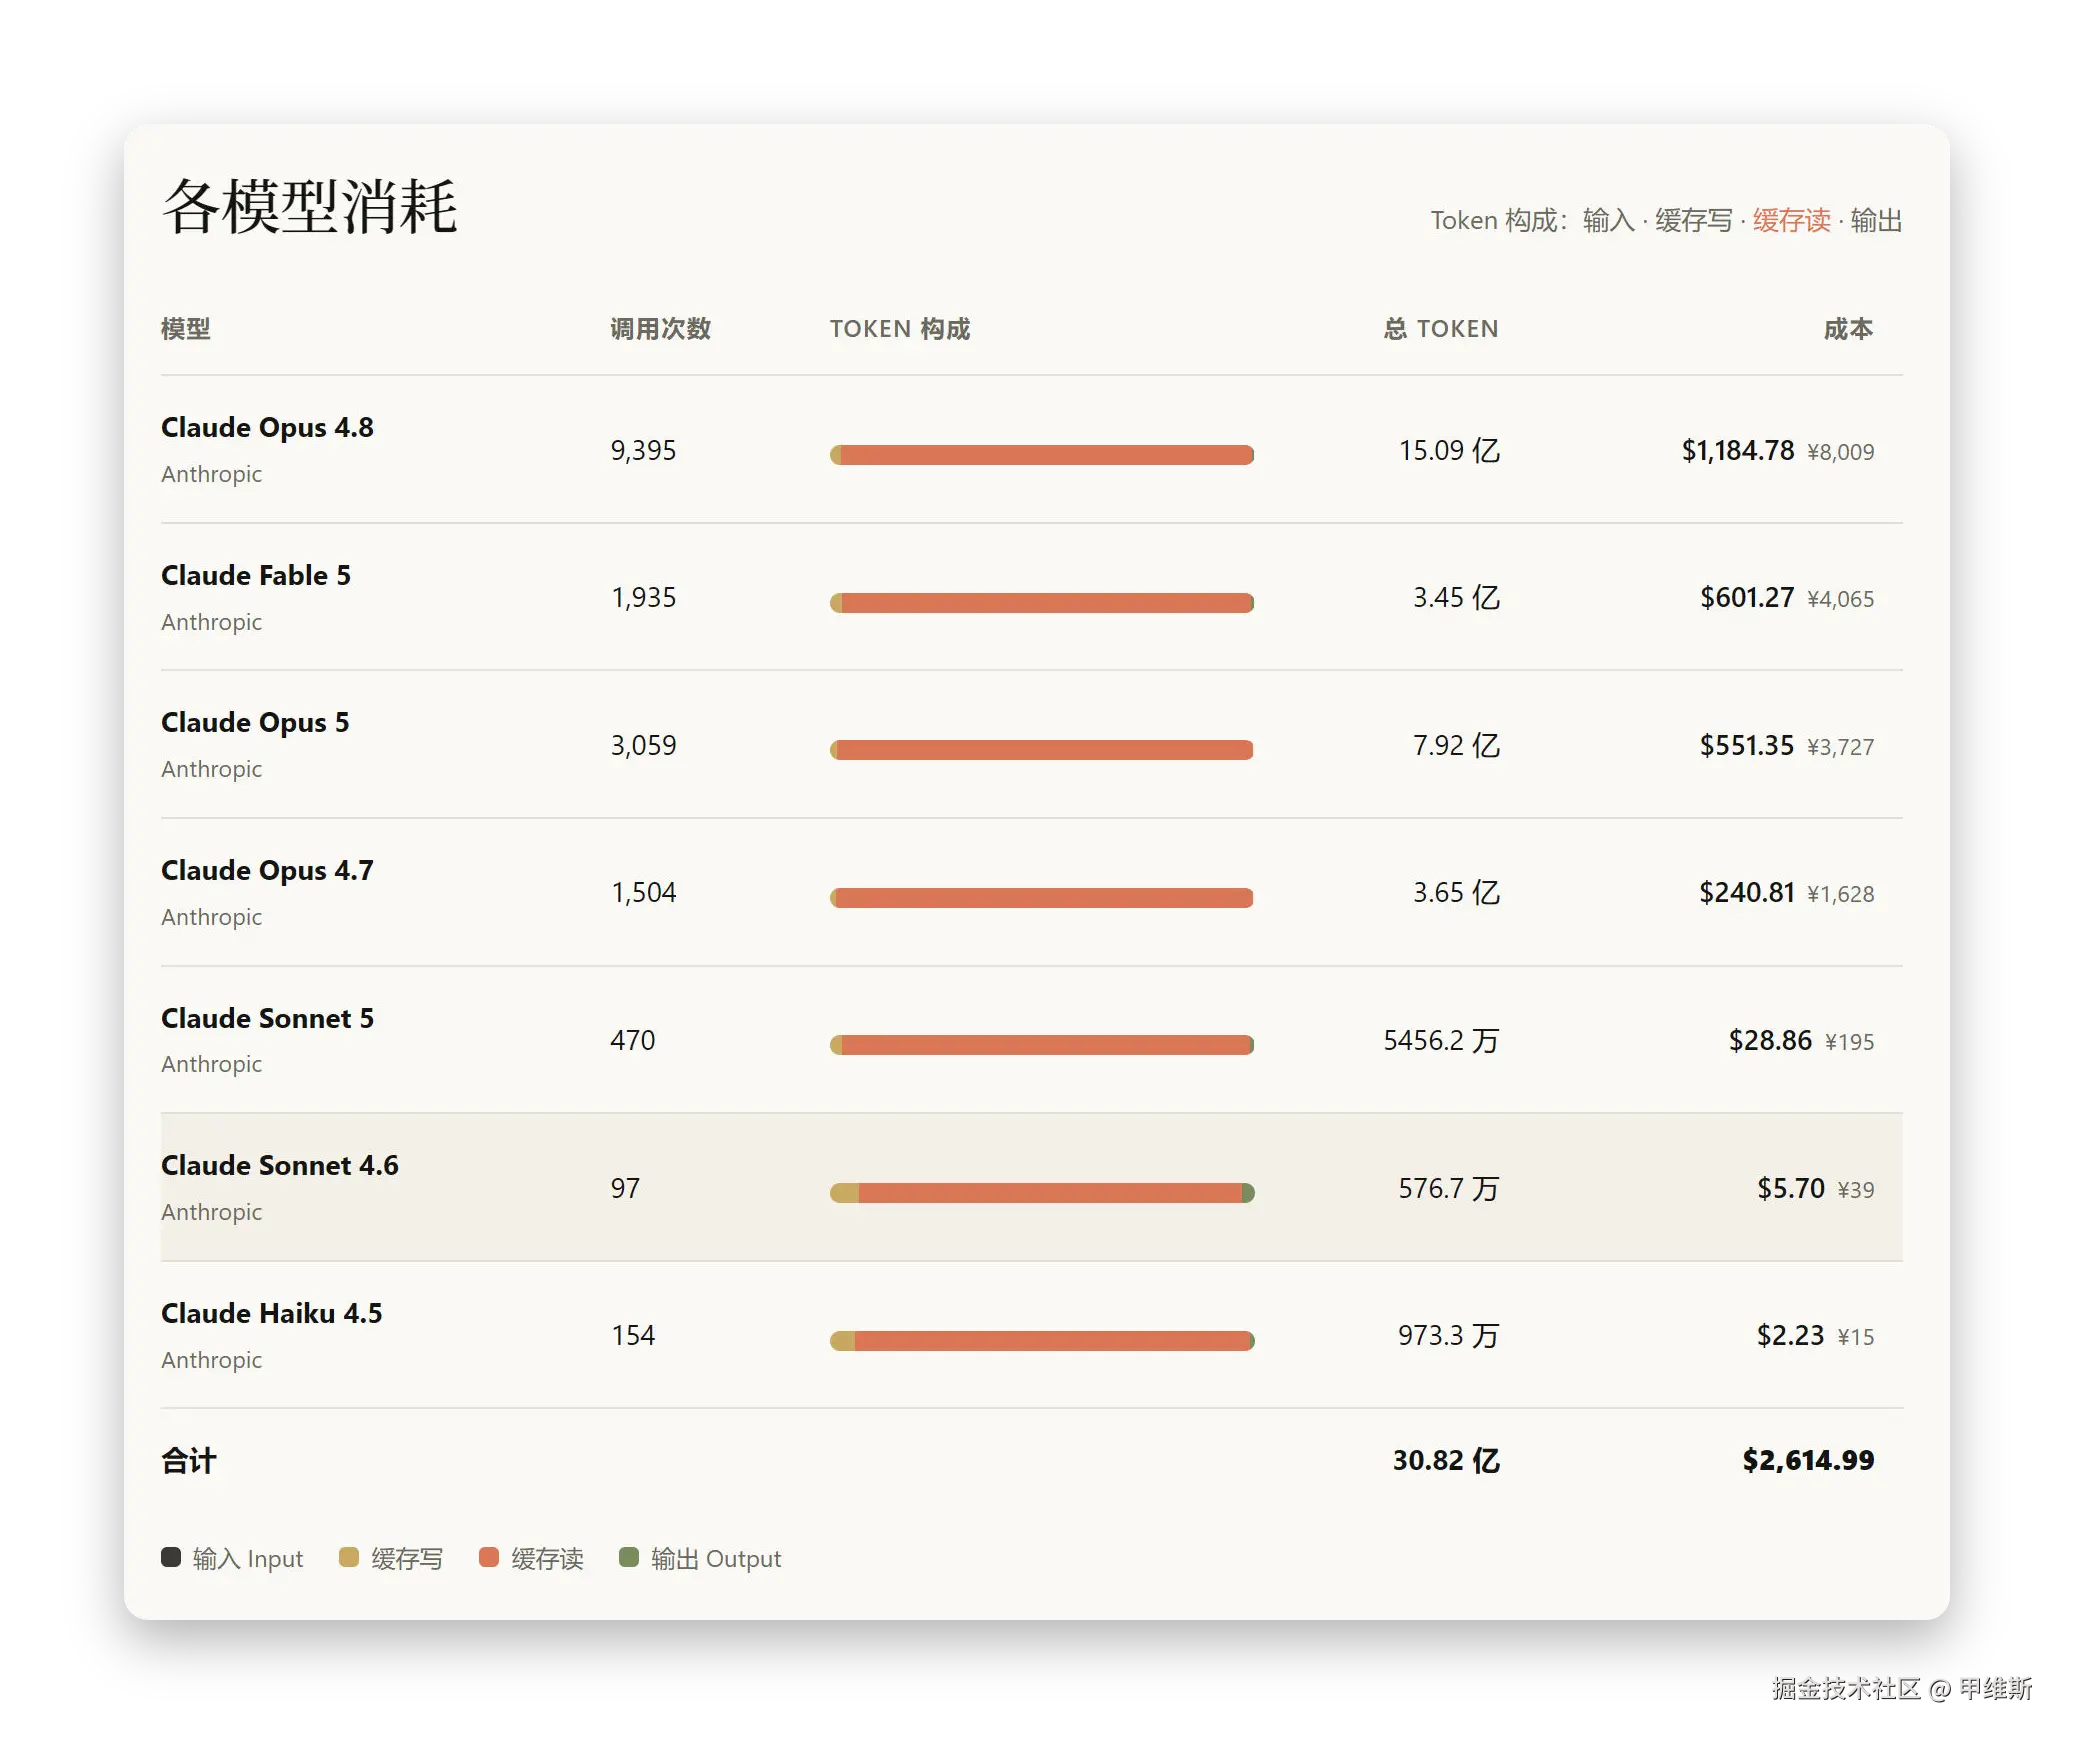This screenshot has width=2074, height=1744.
Task: Click the 30.82 亿 total tokens sum
Action: (1447, 1461)
